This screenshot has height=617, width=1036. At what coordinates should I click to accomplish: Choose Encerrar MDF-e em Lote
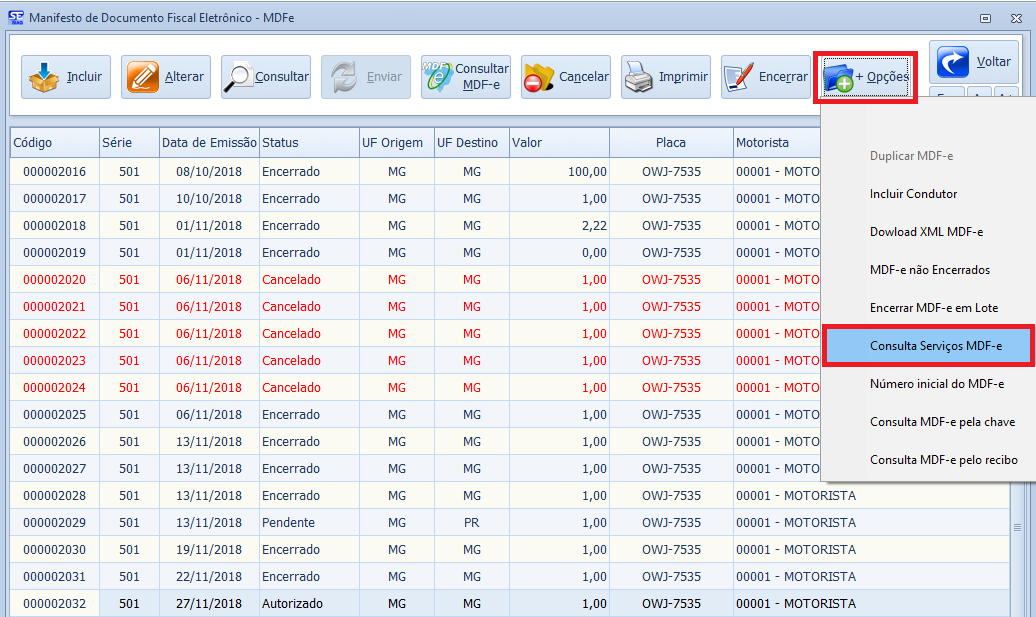(x=934, y=308)
